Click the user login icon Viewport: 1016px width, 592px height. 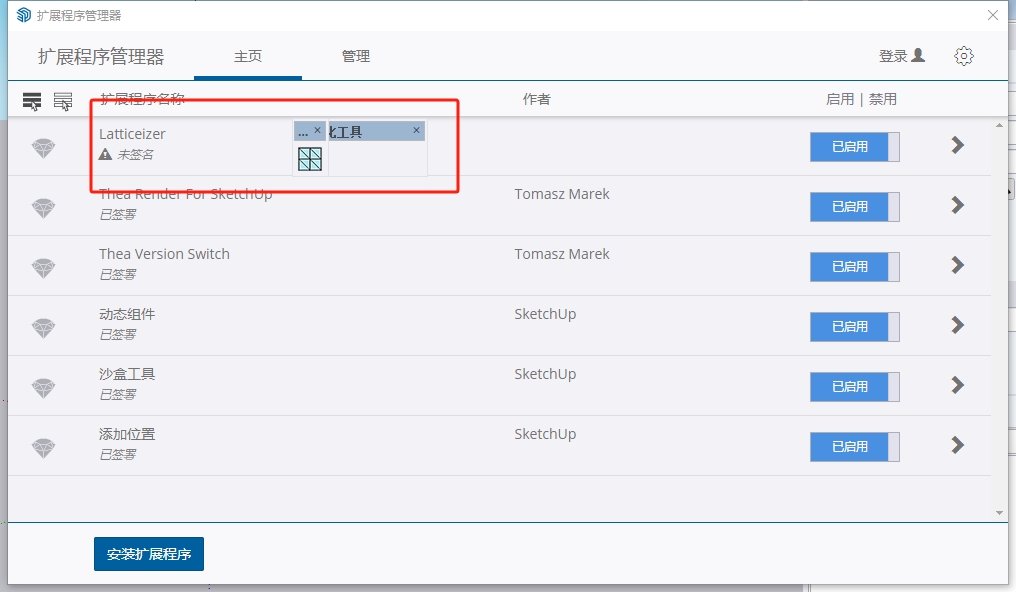click(918, 55)
